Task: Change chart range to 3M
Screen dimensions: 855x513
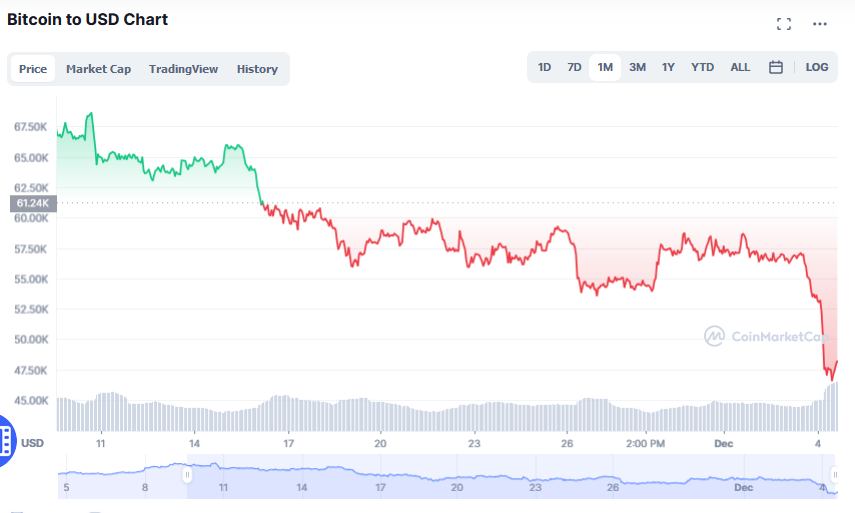Action: pyautogui.click(x=637, y=67)
